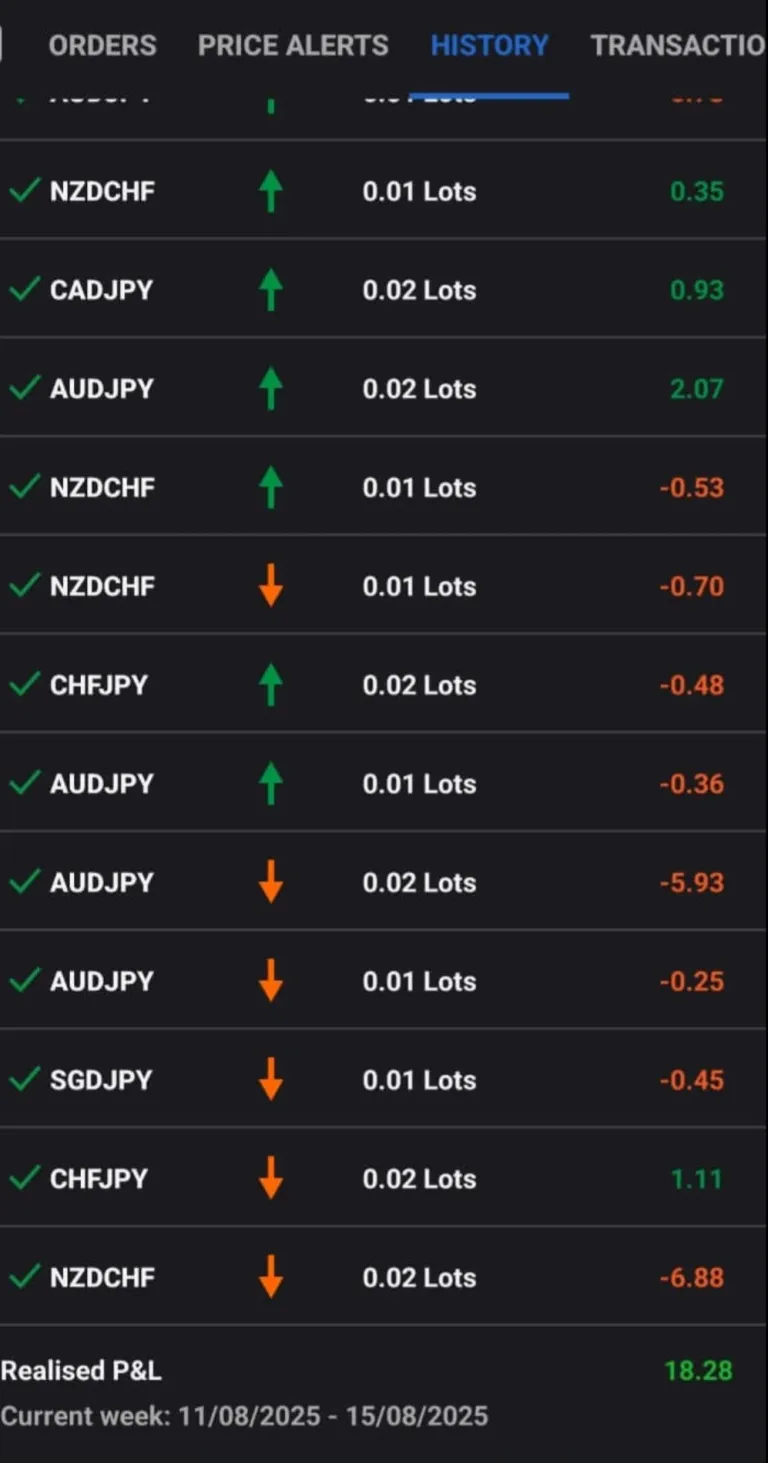Tap the up arrow on the CHFJPY -0.48 trade
The image size is (768, 1463).
point(270,685)
